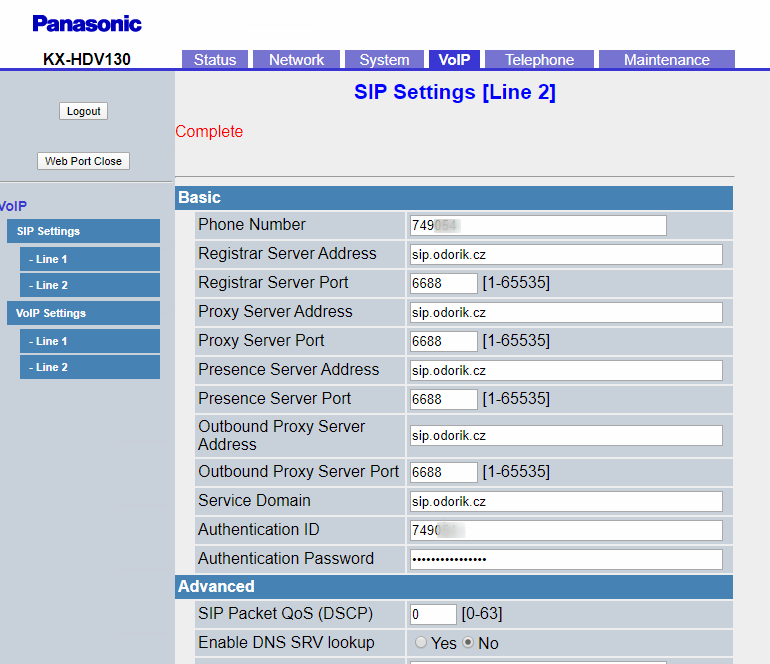Click the Proxy Server Port field
The width and height of the screenshot is (770, 664).
(x=443, y=341)
